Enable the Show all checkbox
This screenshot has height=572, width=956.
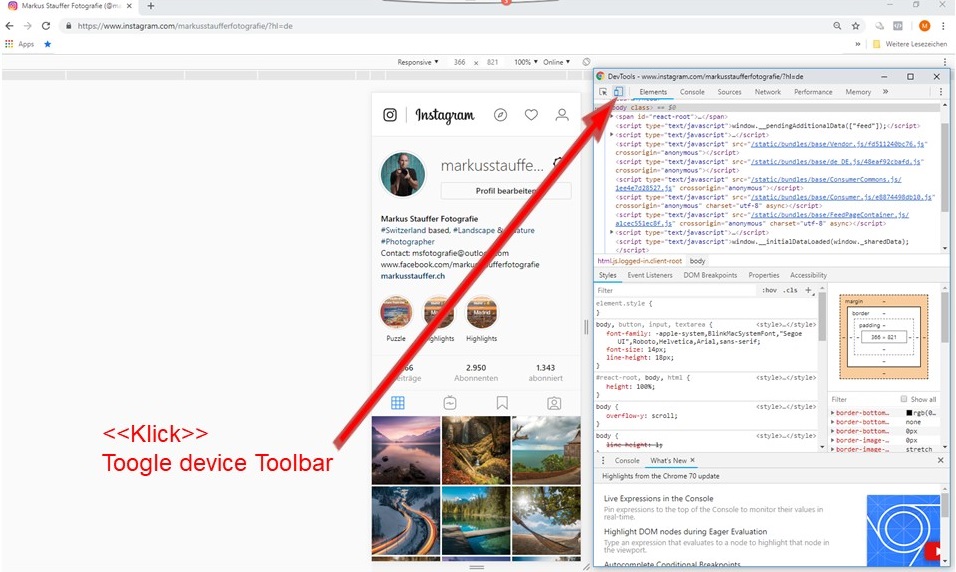(904, 399)
